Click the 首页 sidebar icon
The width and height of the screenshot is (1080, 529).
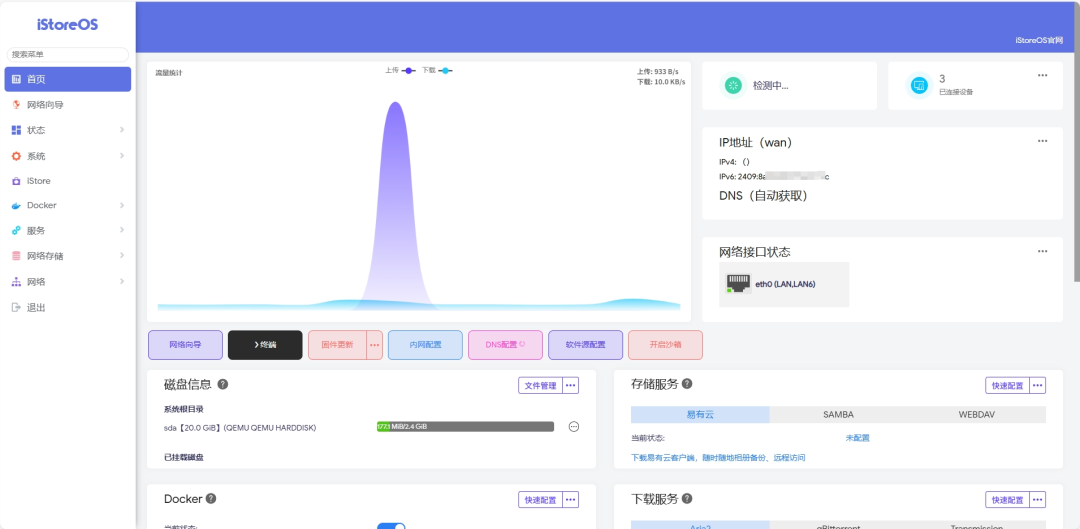pyautogui.click(x=17, y=79)
